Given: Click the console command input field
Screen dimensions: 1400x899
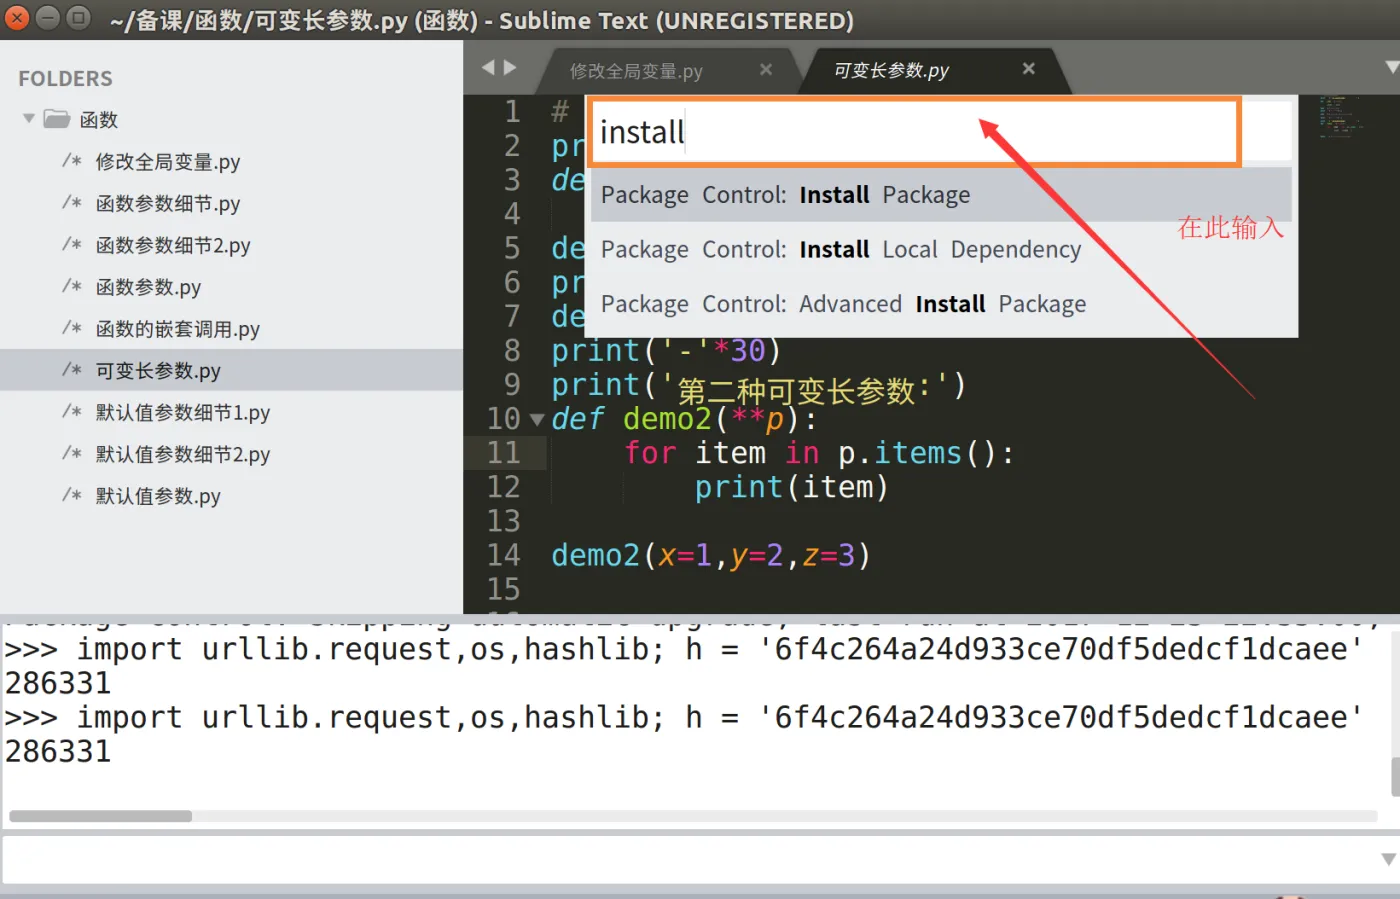Looking at the screenshot, I should click(690, 859).
